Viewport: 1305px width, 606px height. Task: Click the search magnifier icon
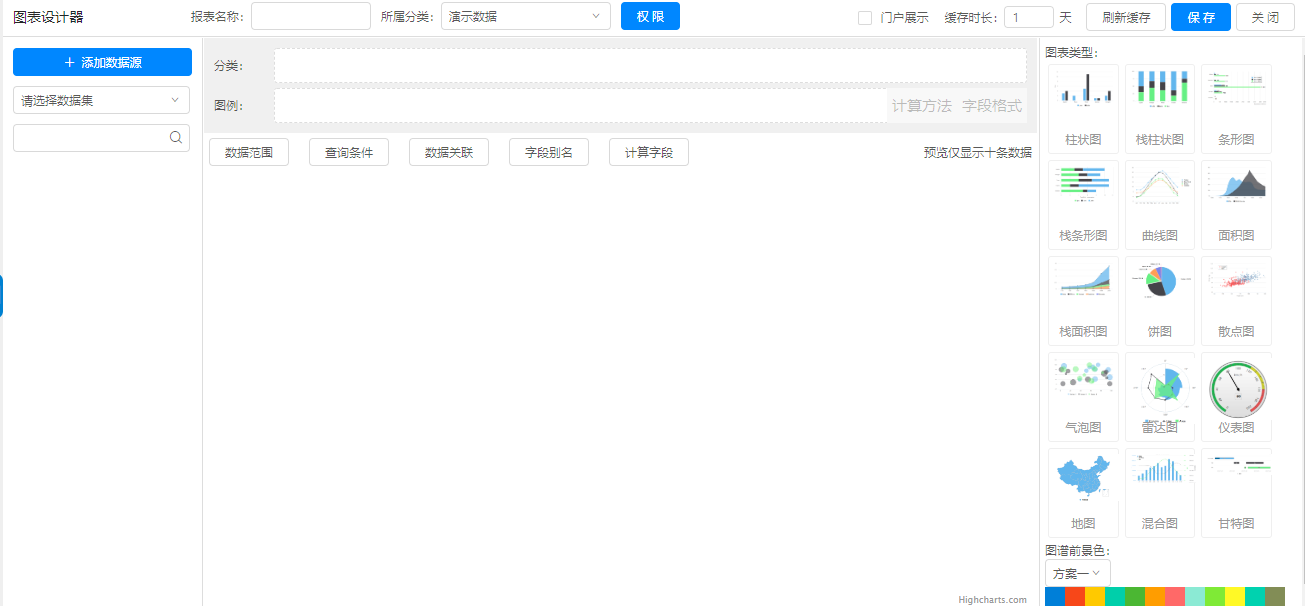point(176,138)
